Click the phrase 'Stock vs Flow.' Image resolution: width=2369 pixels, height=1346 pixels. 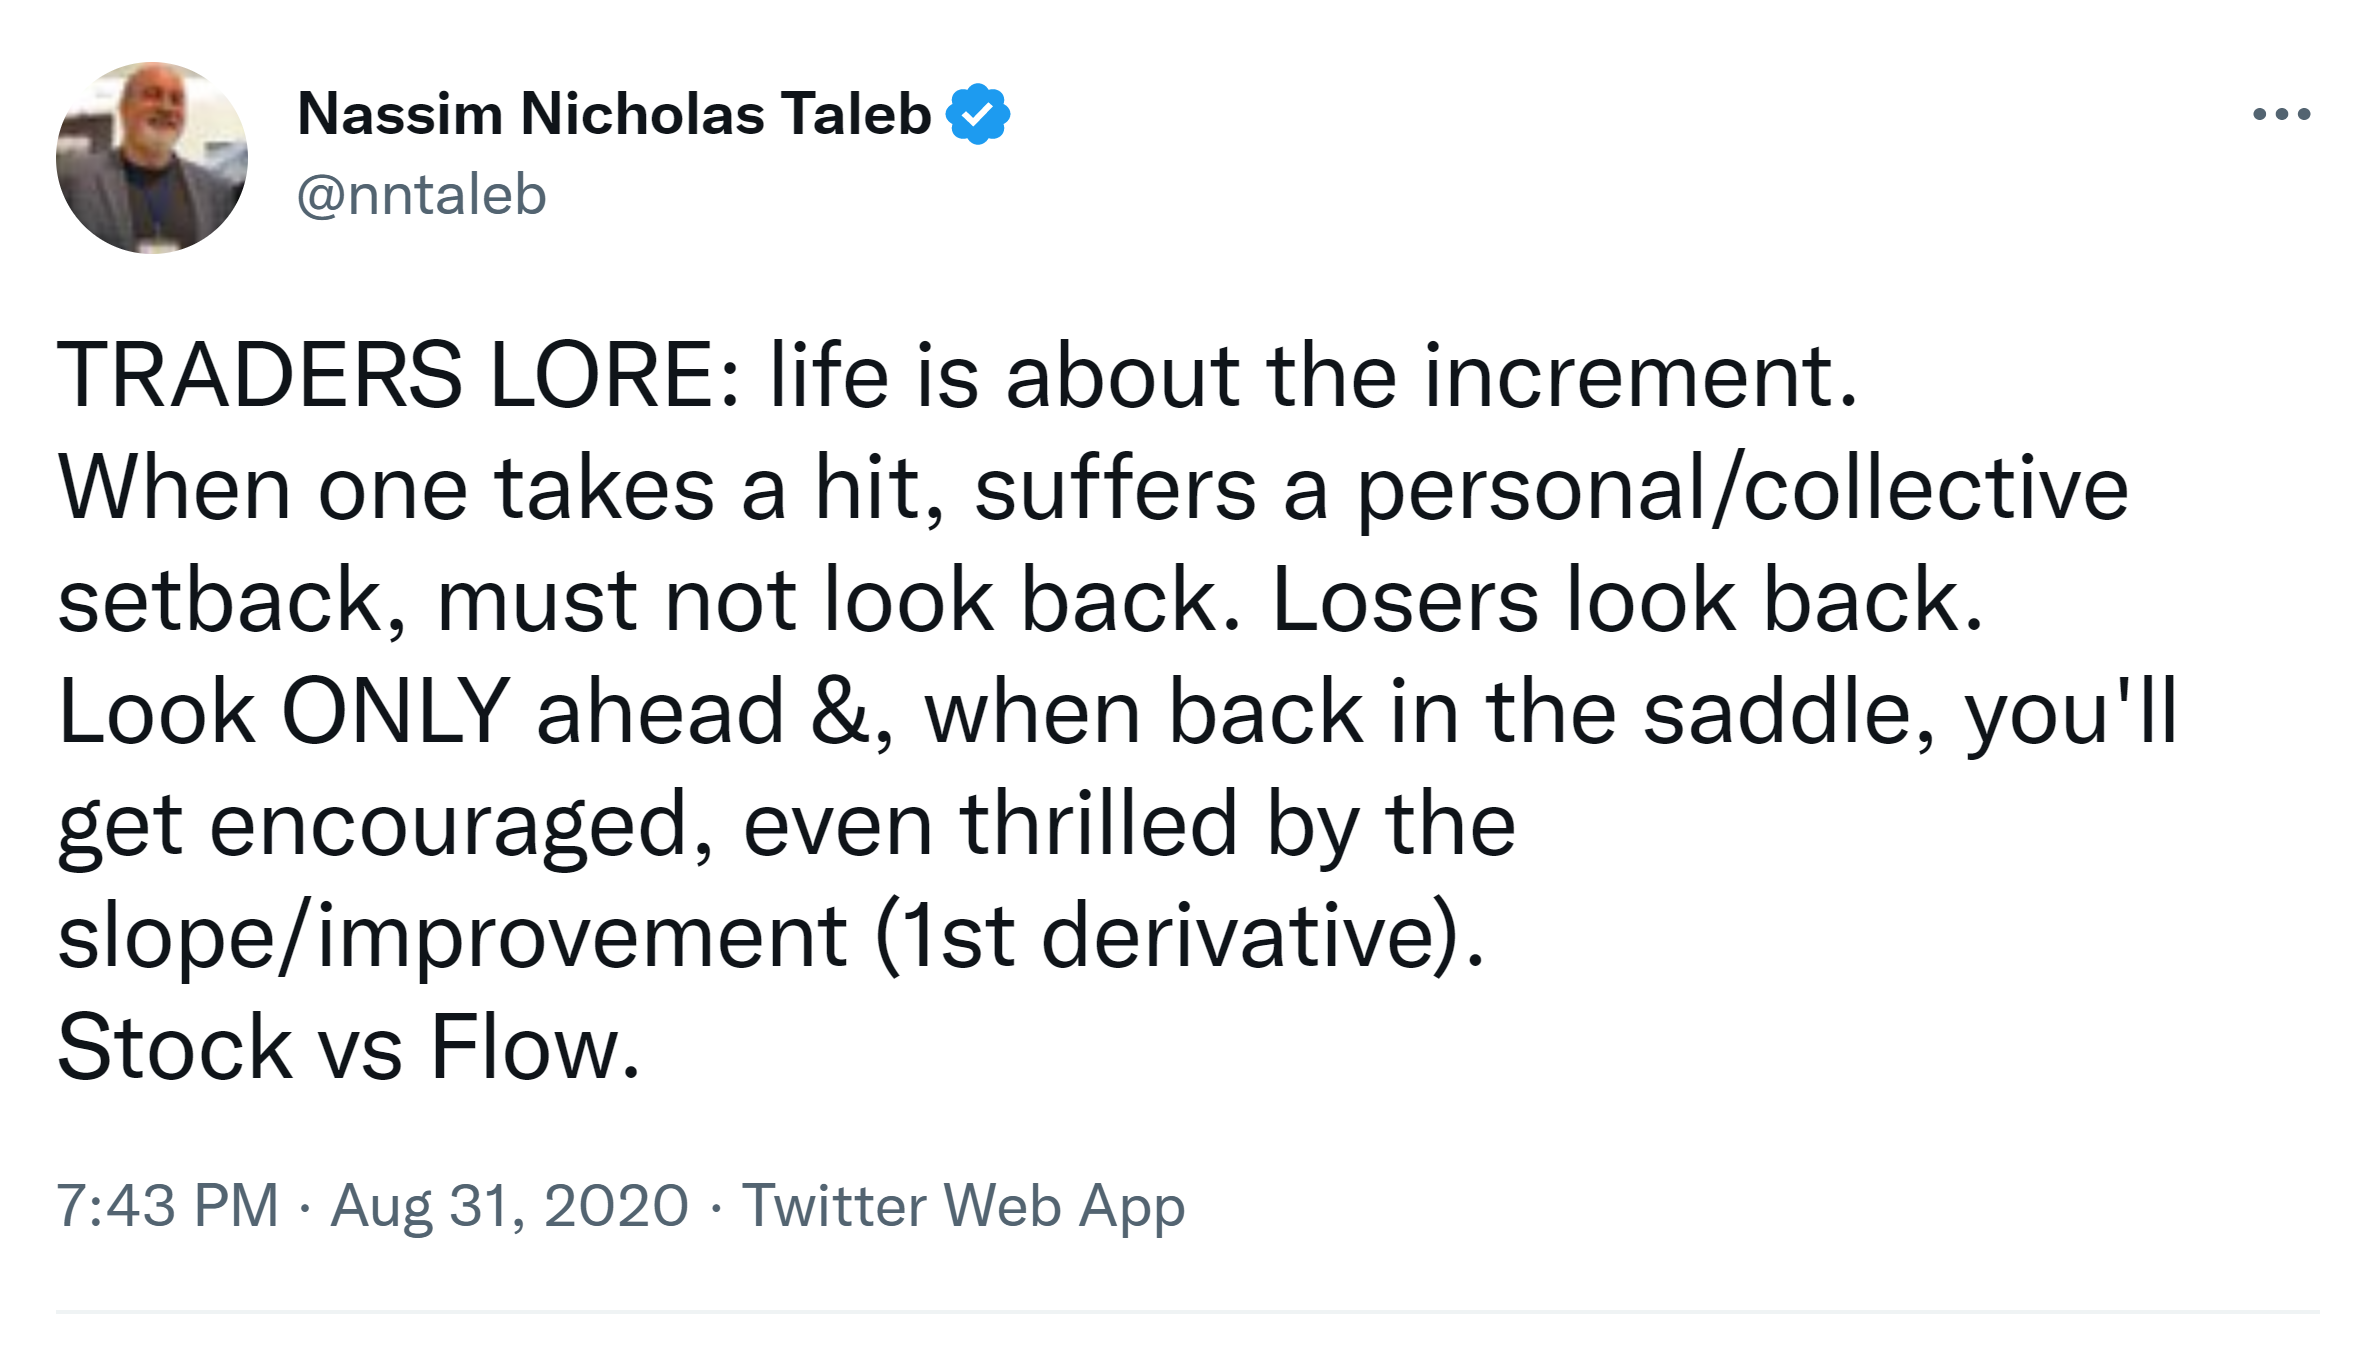348,1048
